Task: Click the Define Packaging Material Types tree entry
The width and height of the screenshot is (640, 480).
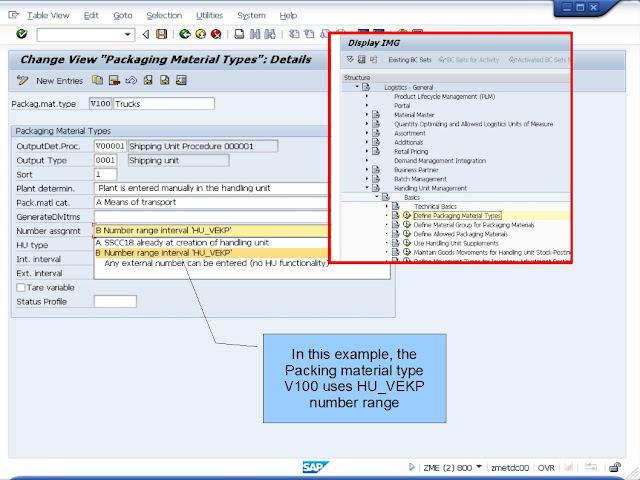Action: (457, 216)
